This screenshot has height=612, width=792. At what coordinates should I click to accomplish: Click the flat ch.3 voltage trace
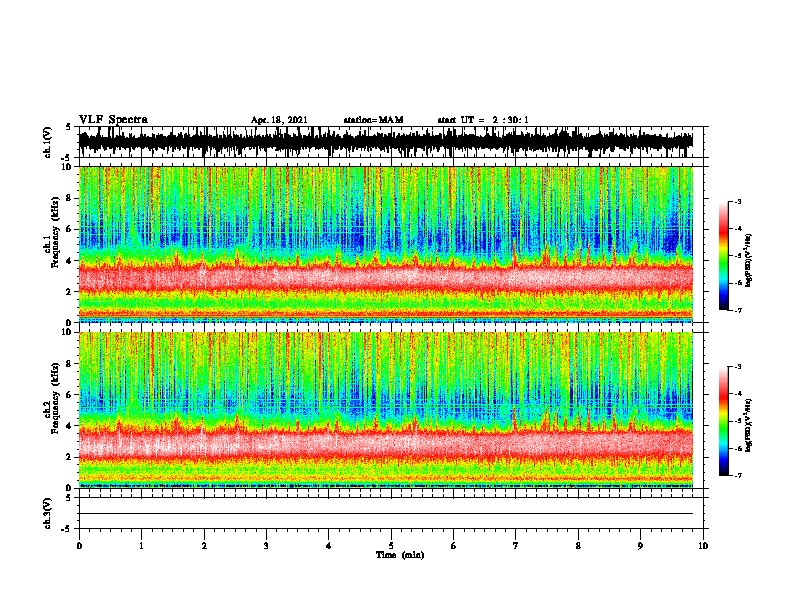pyautogui.click(x=386, y=514)
